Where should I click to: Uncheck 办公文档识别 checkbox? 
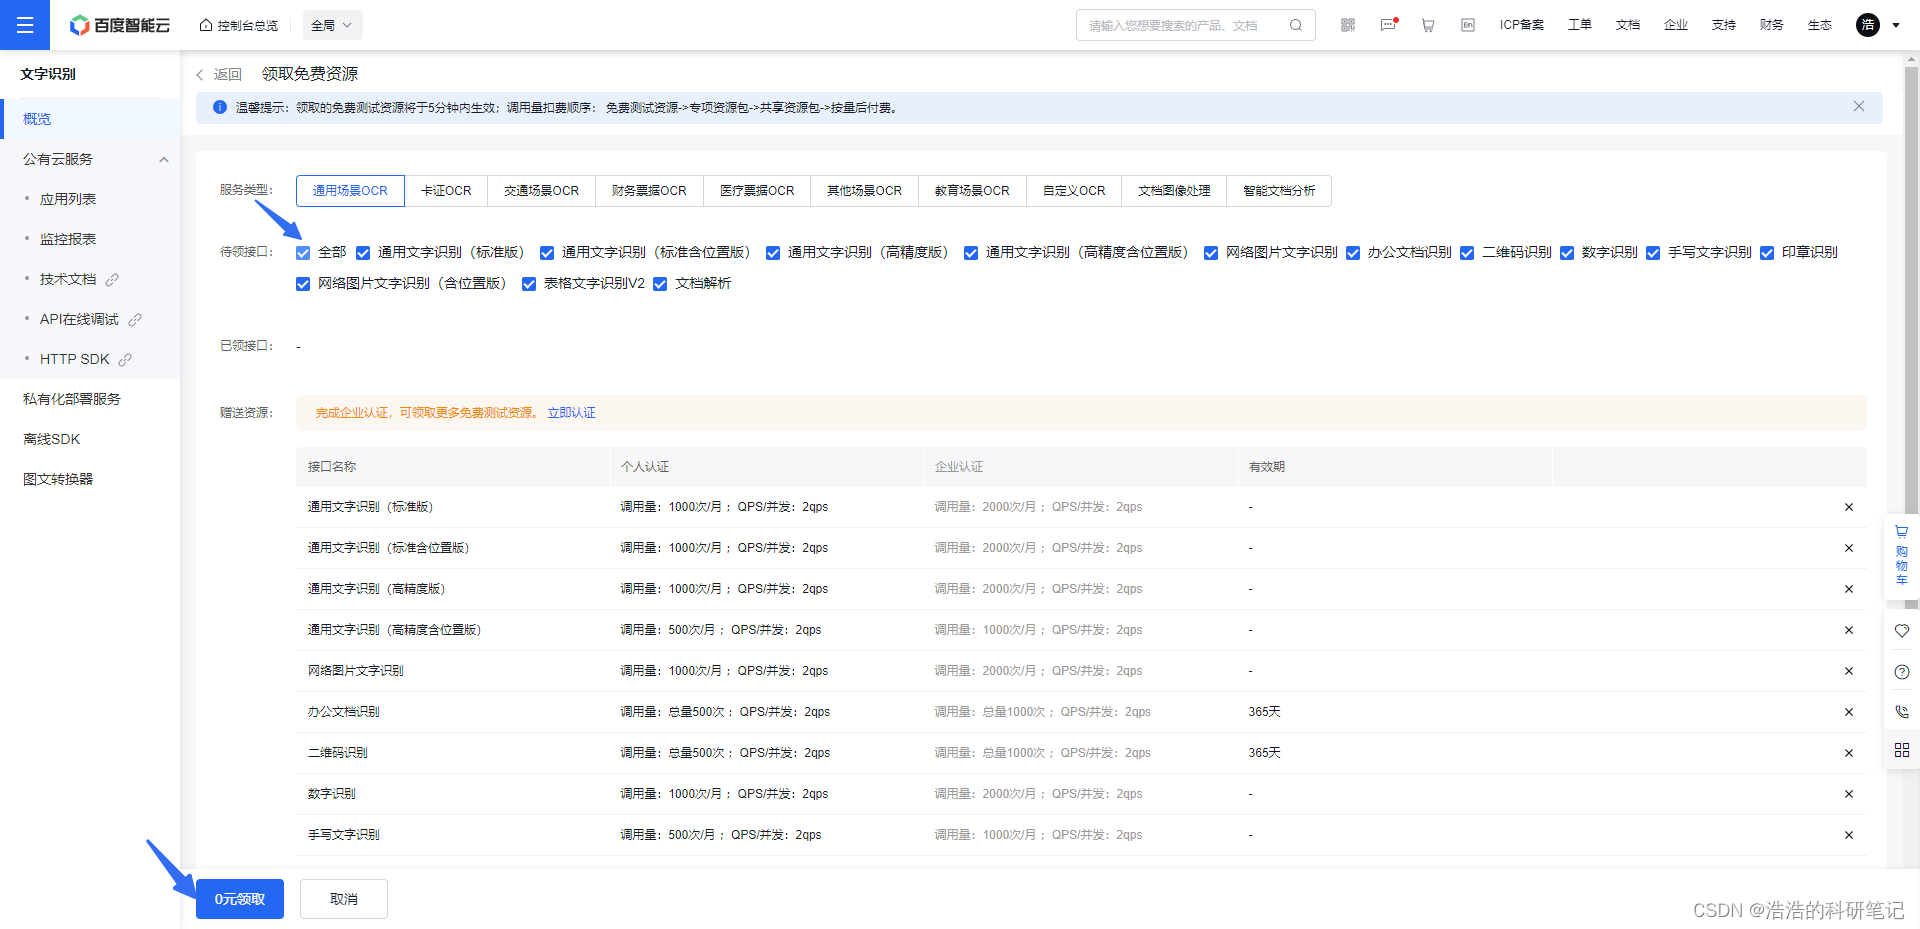[1353, 253]
